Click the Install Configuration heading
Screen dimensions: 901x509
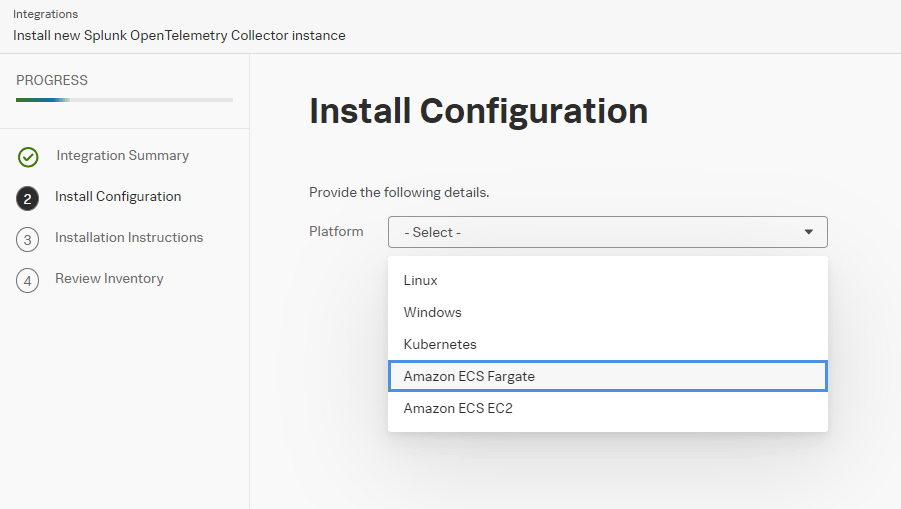point(478,111)
